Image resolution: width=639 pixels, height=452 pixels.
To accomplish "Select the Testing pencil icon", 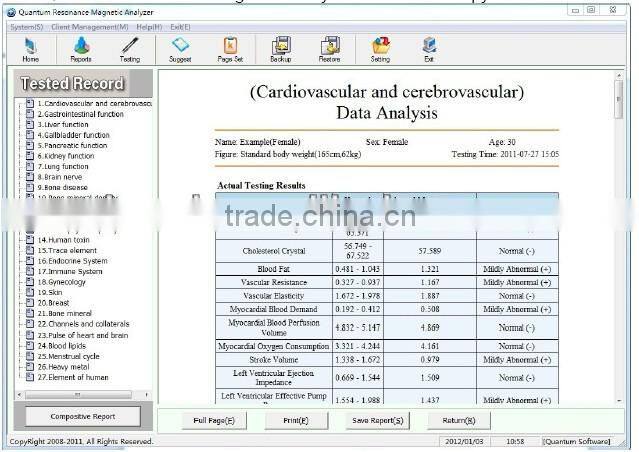I will point(130,49).
